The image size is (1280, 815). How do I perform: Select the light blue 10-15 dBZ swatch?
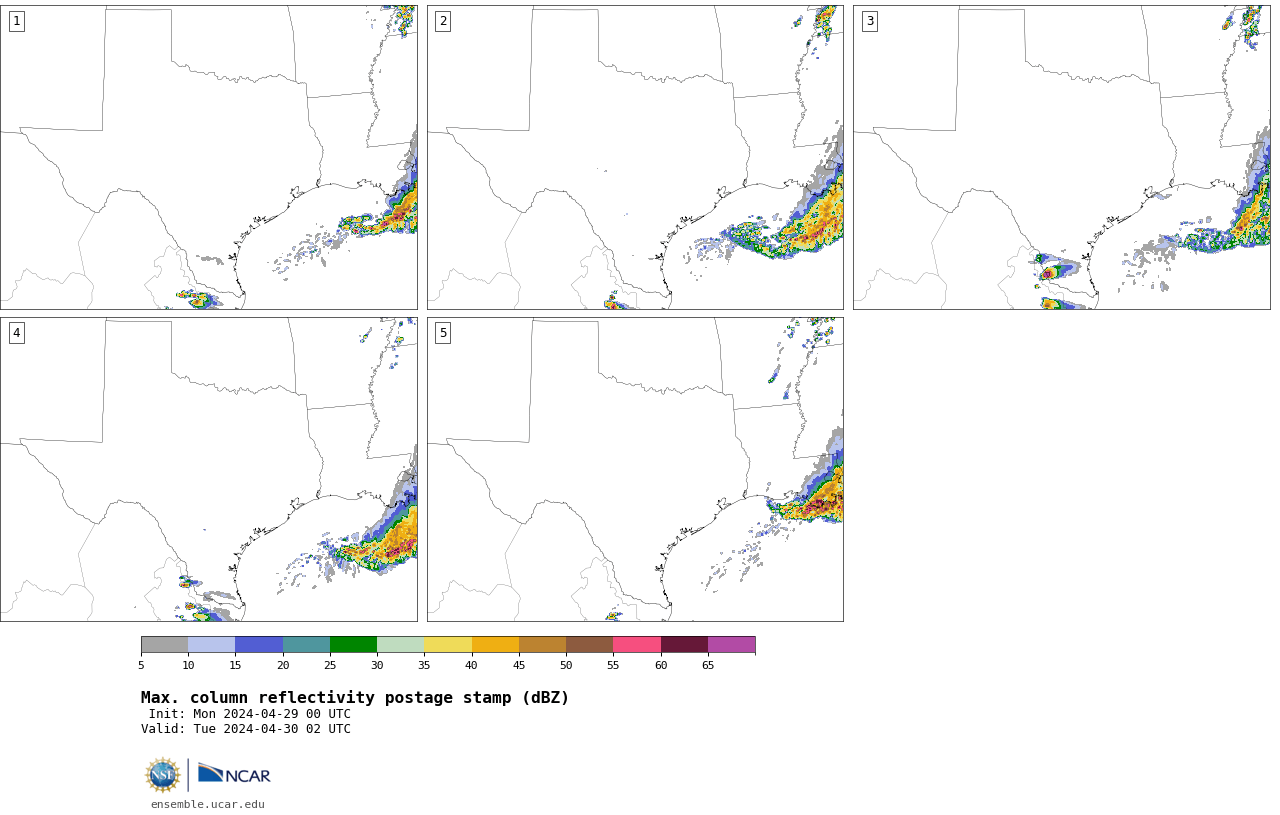[212, 644]
